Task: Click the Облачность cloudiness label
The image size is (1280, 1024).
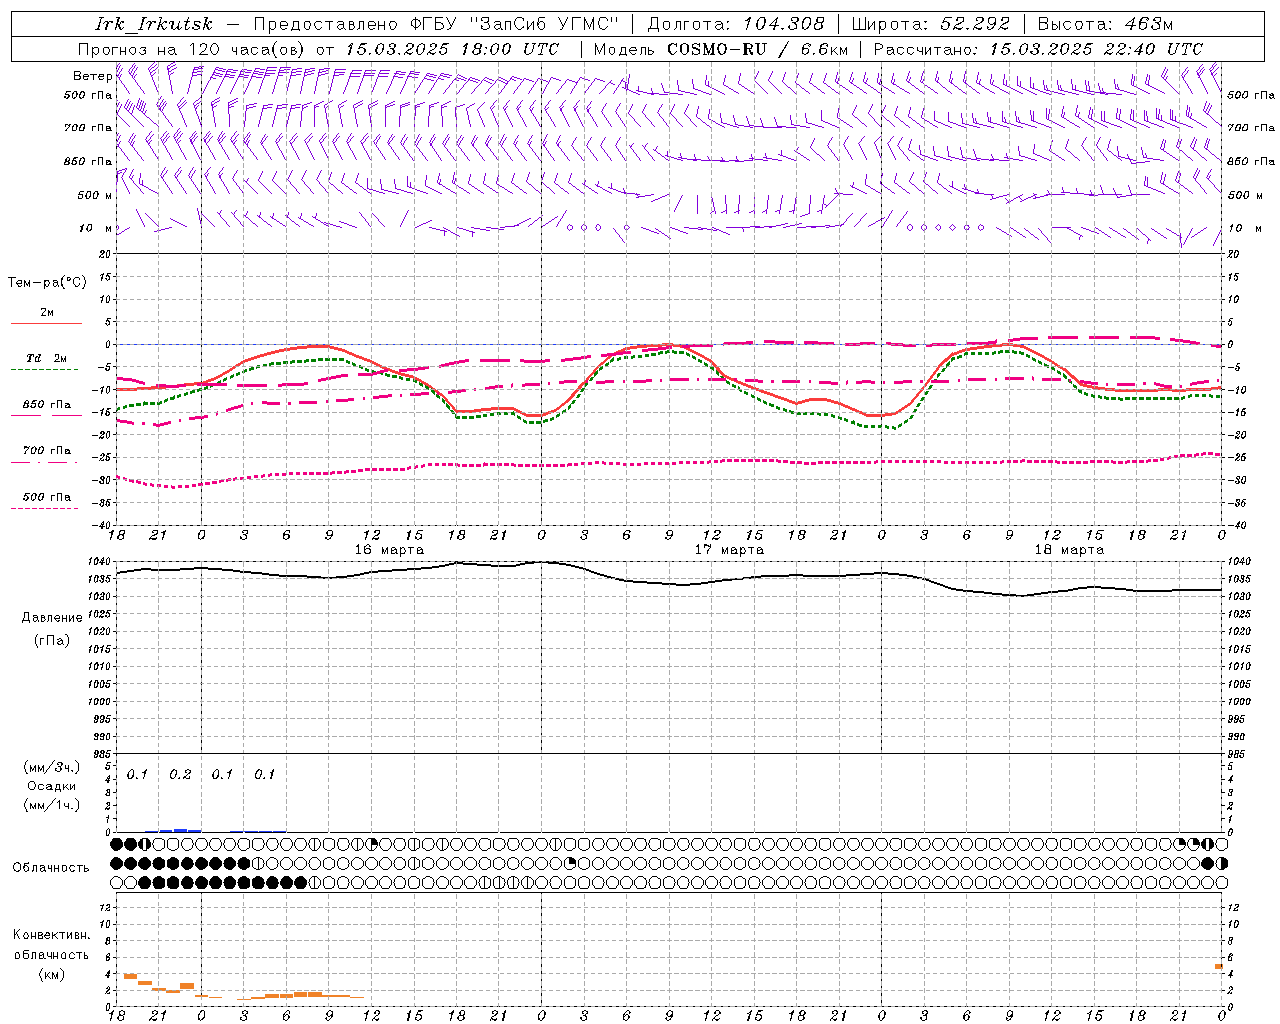Action: [x=51, y=867]
